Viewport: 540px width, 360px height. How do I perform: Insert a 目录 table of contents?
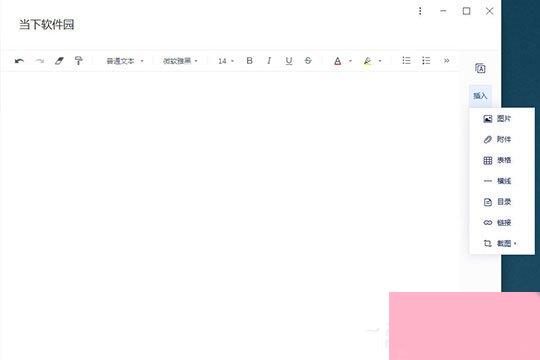(x=502, y=202)
